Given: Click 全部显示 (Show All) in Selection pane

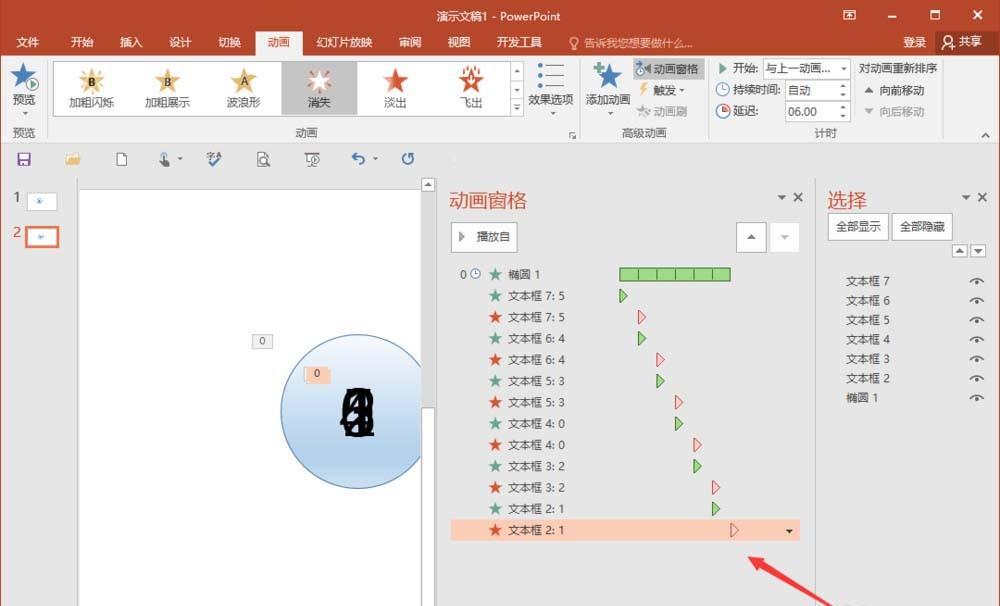Looking at the screenshot, I should [857, 226].
